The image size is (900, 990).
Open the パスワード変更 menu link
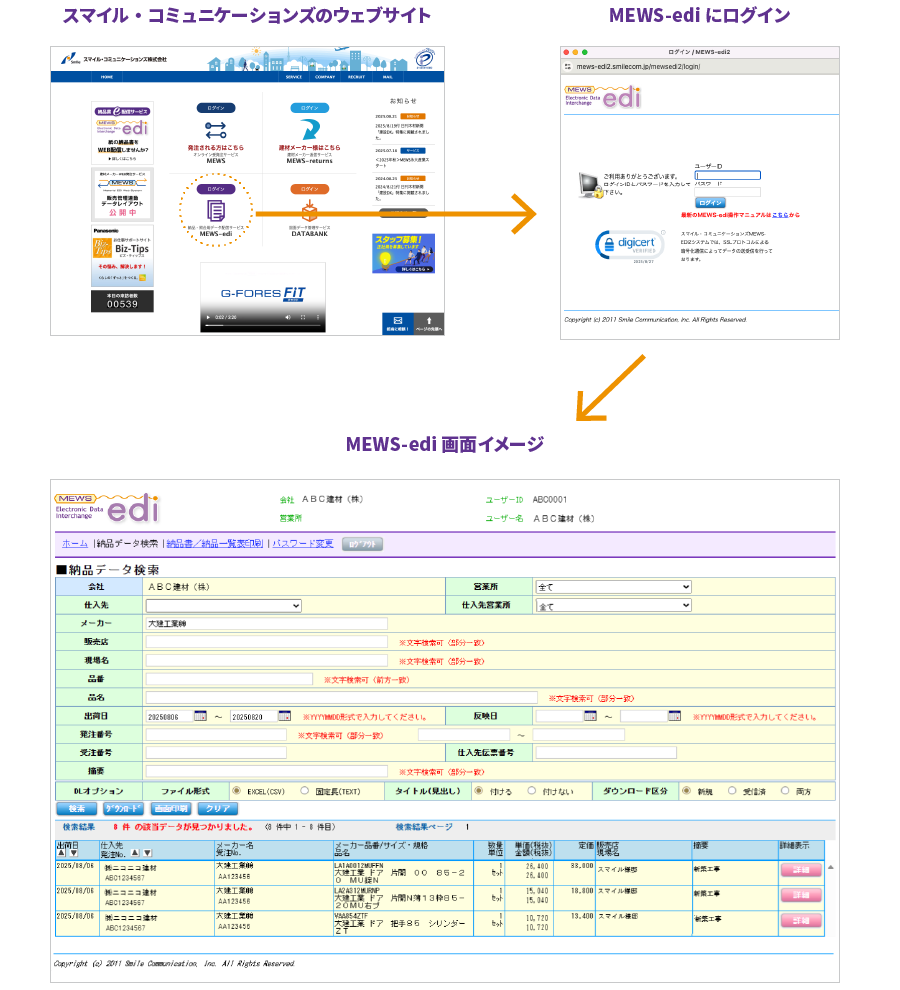(x=303, y=544)
